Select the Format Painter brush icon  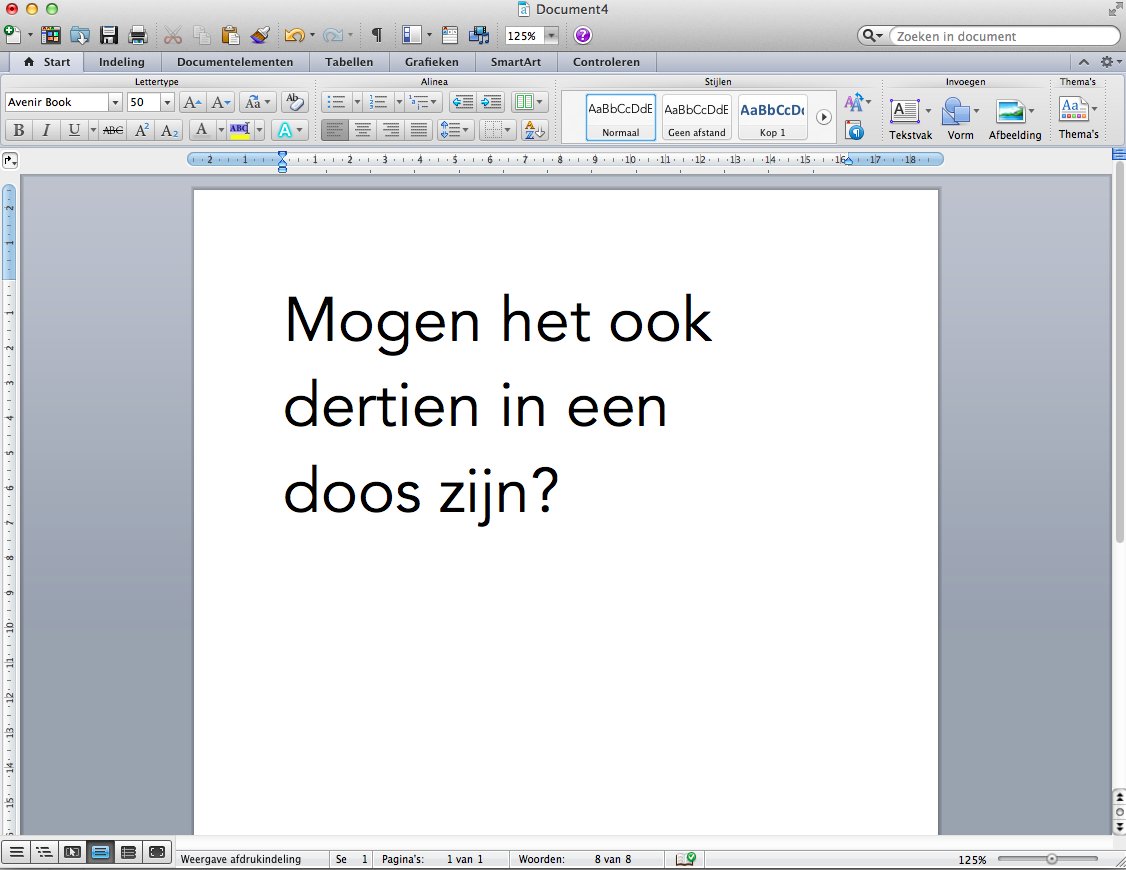[260, 34]
